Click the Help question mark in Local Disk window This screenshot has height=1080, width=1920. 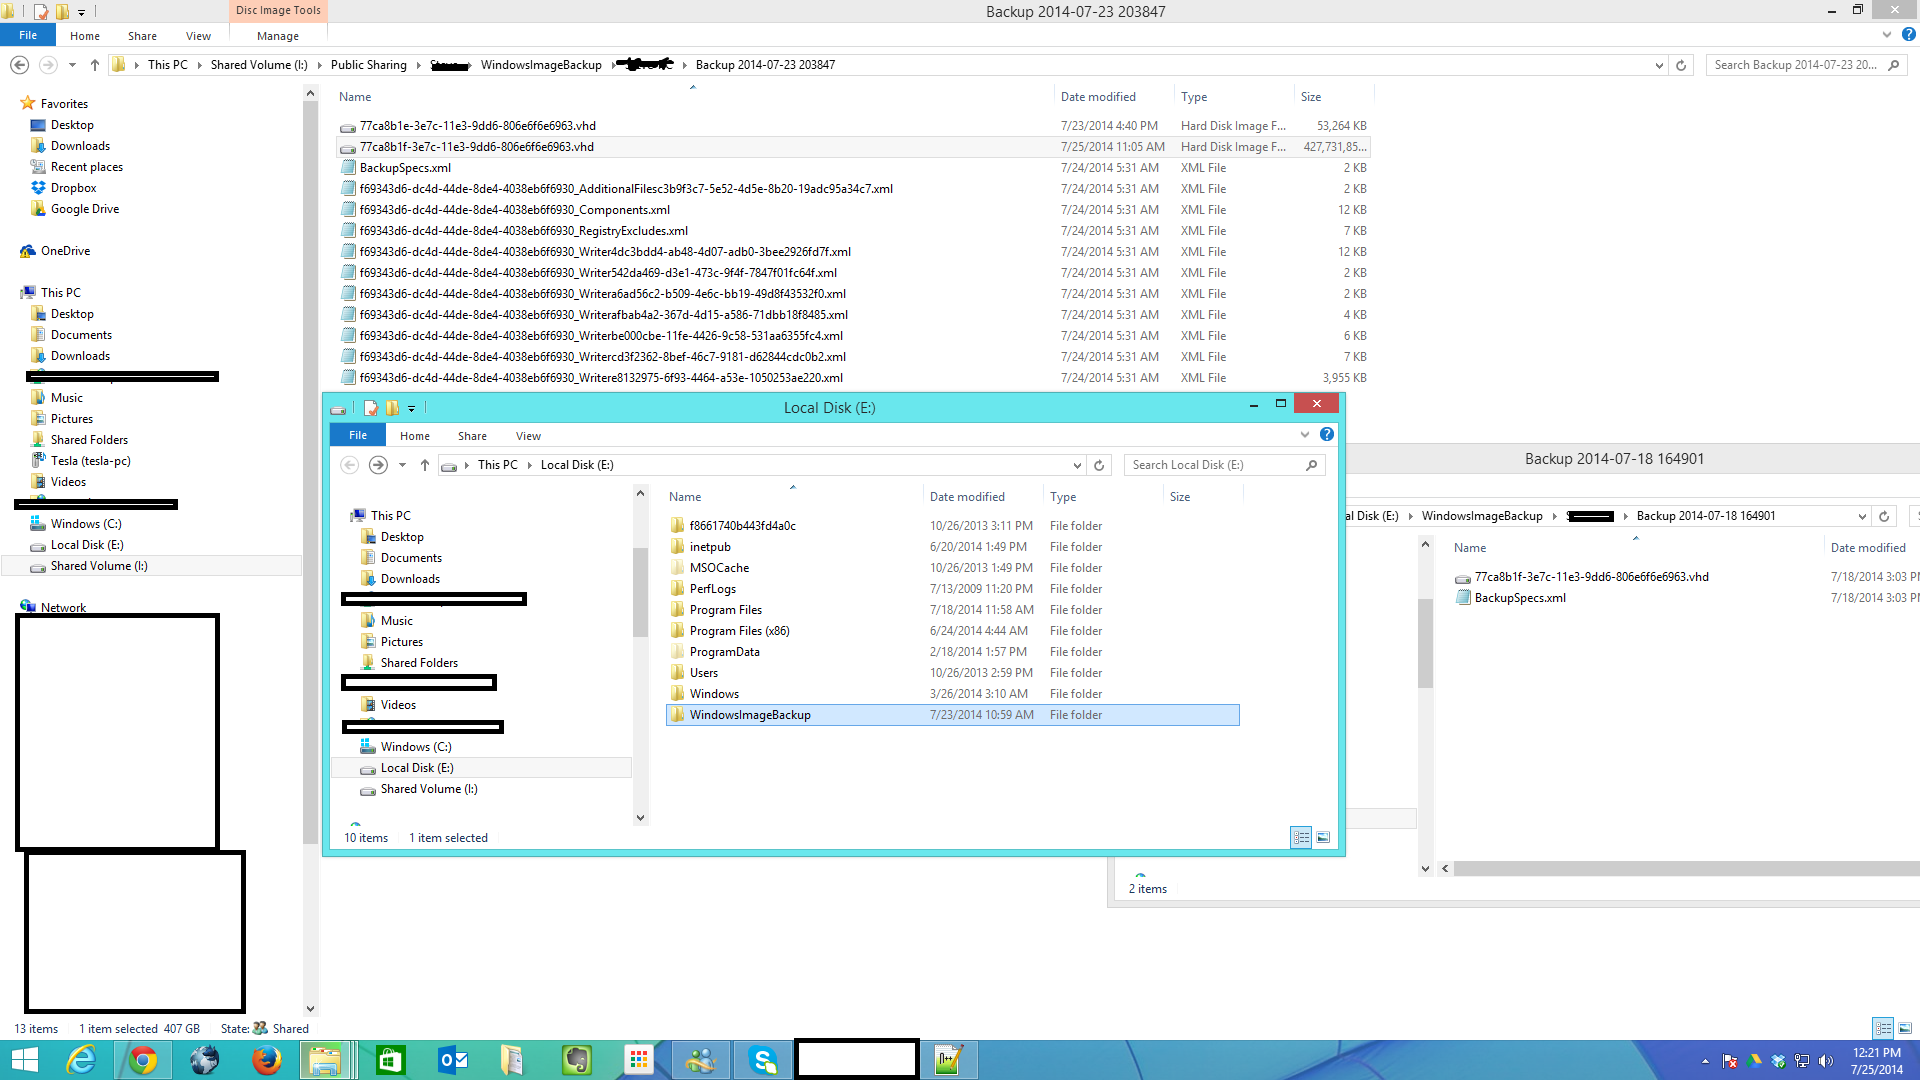pos(1327,434)
